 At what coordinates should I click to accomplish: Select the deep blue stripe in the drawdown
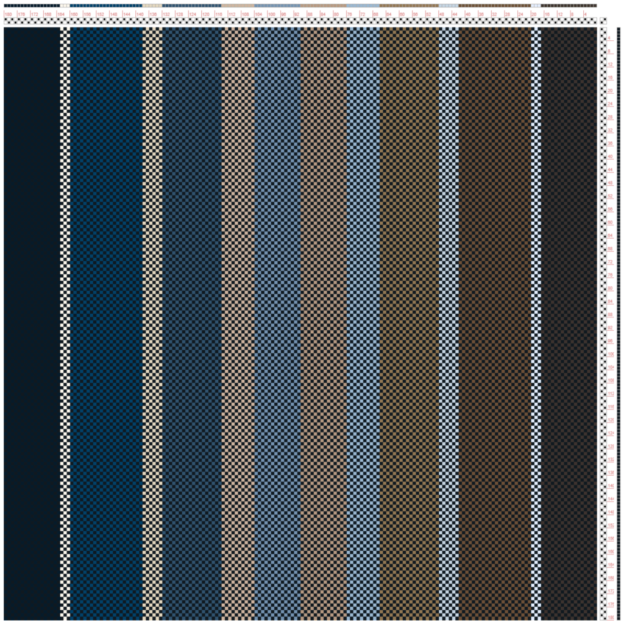pyautogui.click(x=106, y=320)
